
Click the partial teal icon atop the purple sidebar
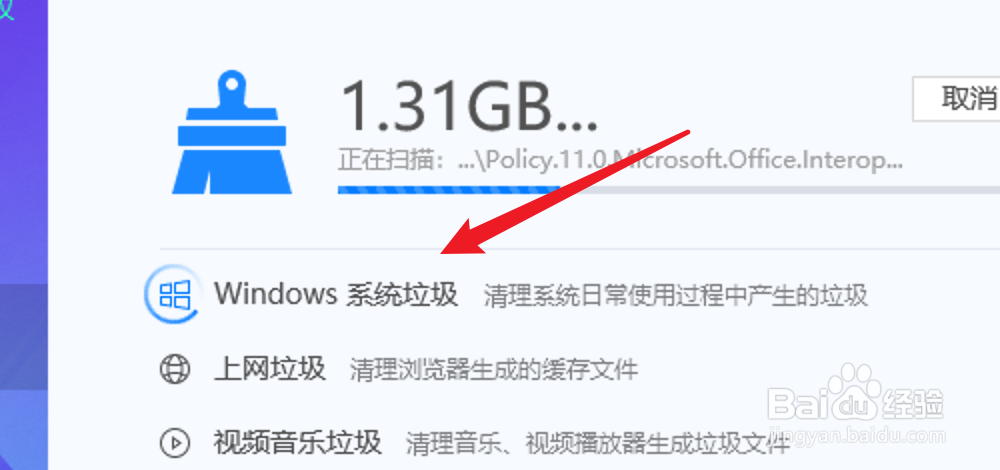pos(6,8)
